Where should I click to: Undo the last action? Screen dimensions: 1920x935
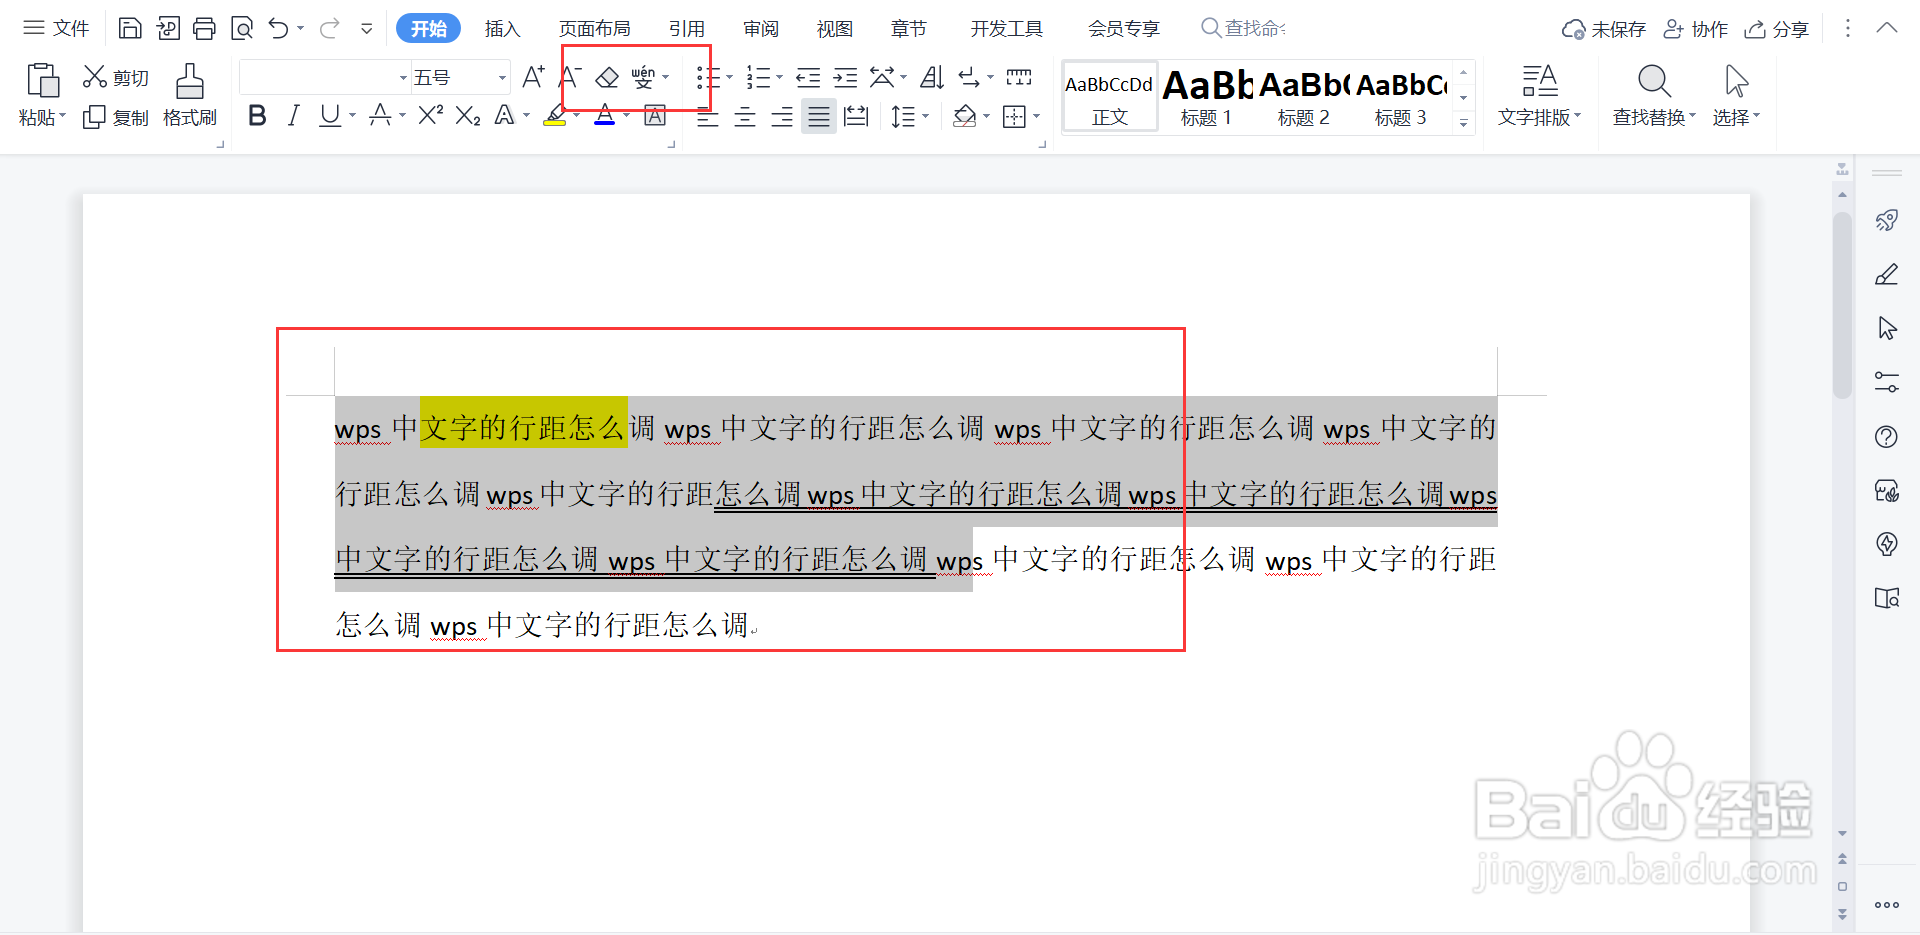(279, 28)
